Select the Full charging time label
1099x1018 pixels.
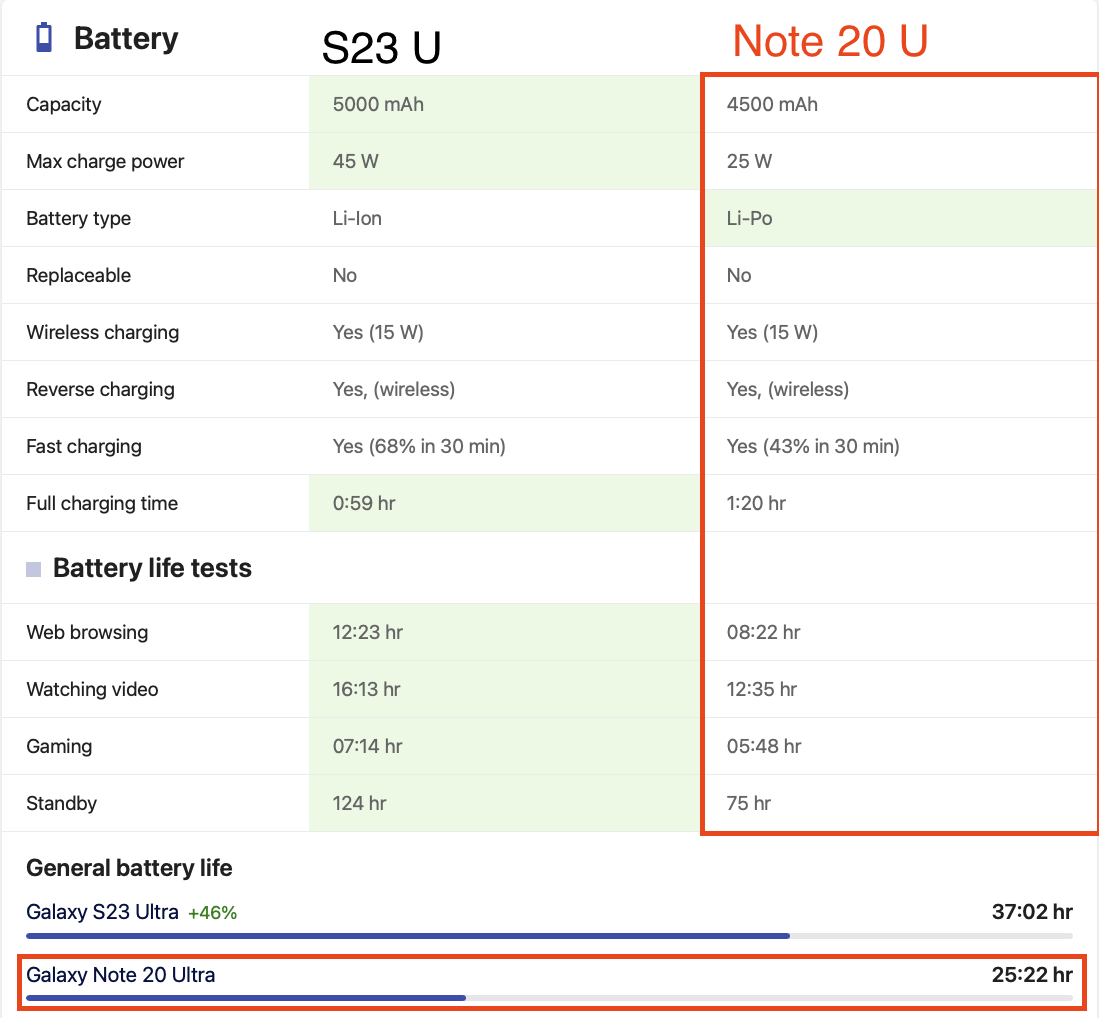(102, 503)
